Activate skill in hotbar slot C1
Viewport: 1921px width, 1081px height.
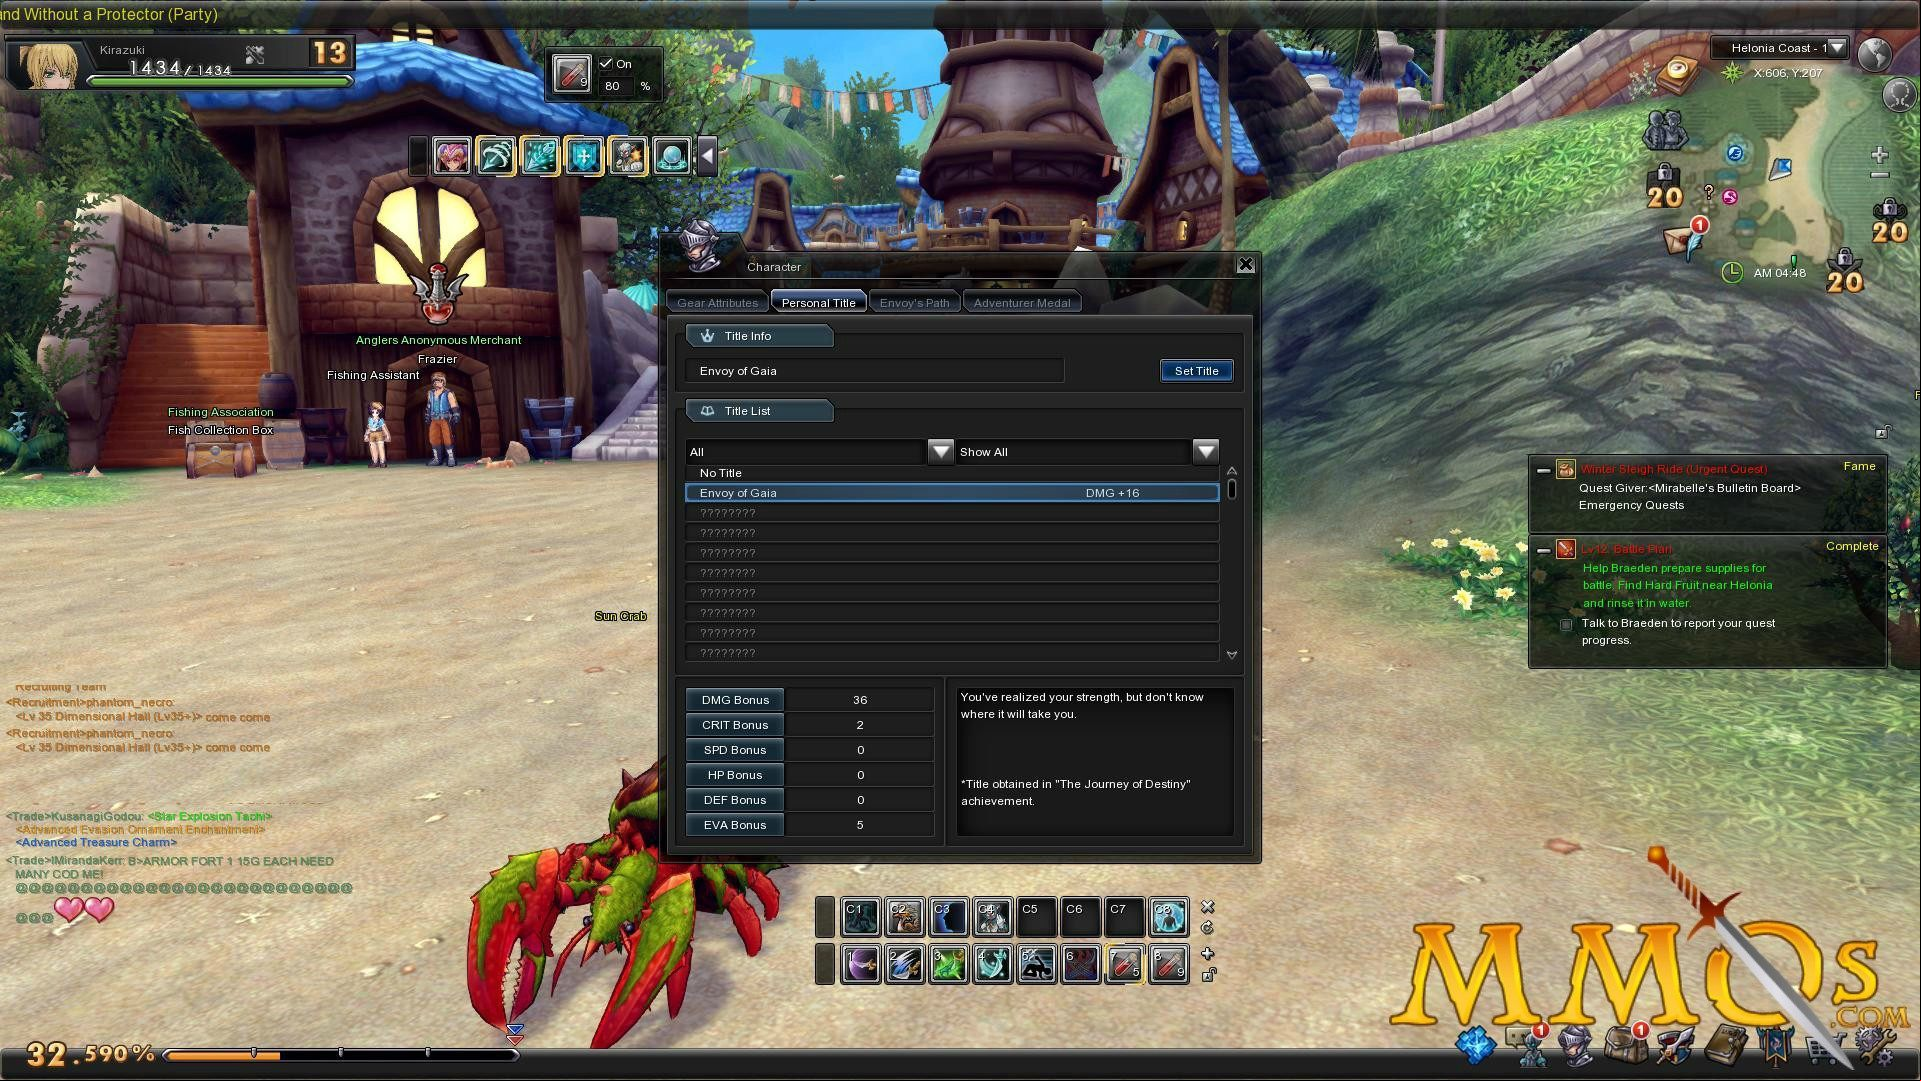pyautogui.click(x=860, y=916)
